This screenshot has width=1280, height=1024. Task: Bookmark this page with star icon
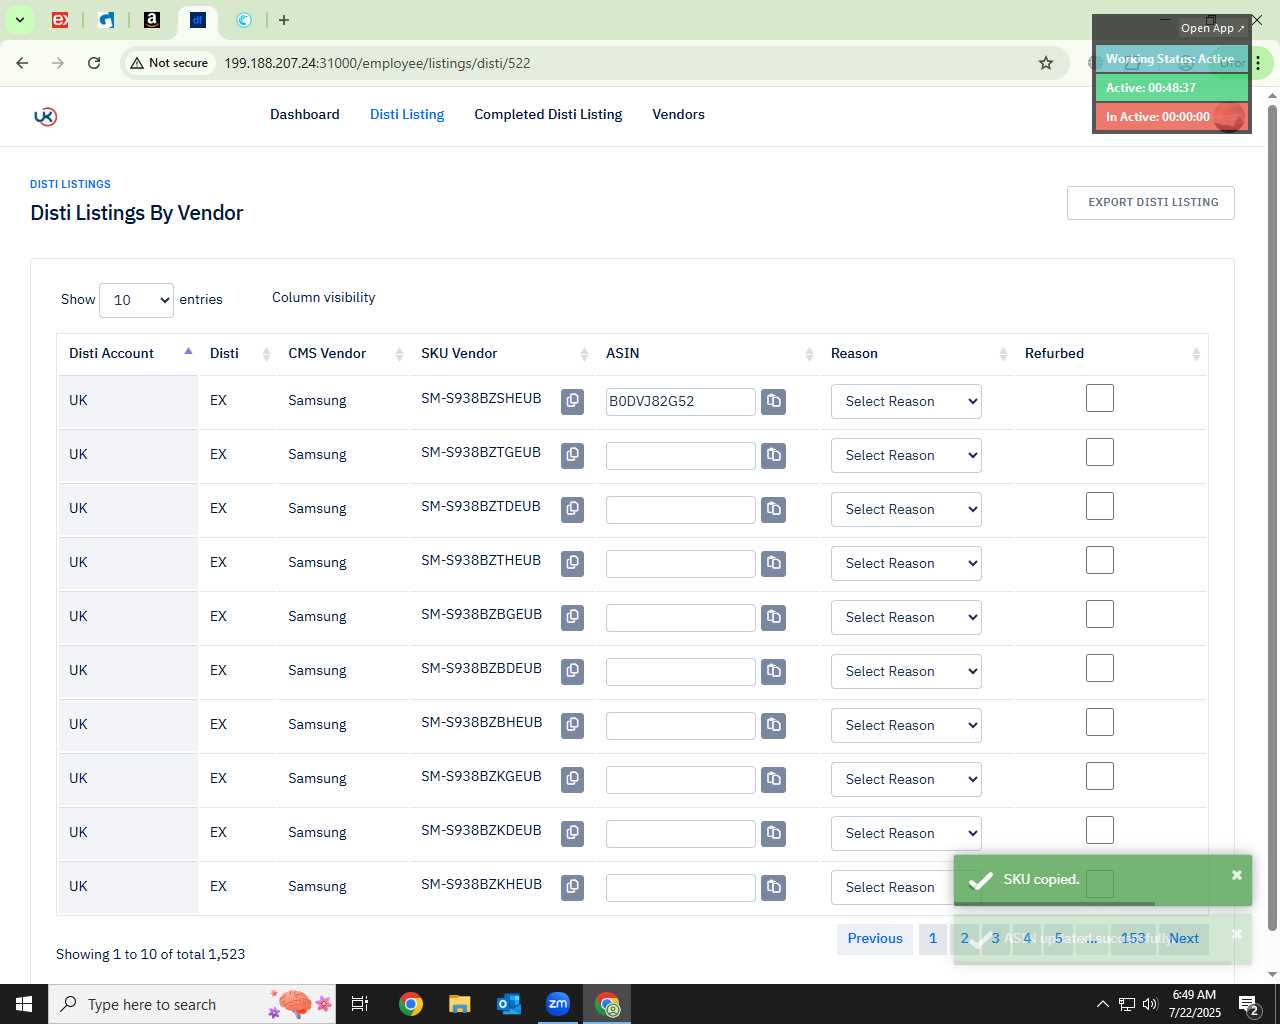1046,63
